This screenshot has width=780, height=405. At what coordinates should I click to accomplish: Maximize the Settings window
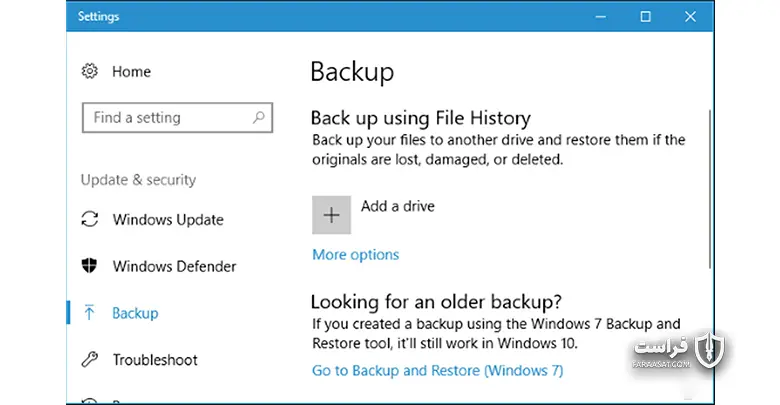(645, 16)
